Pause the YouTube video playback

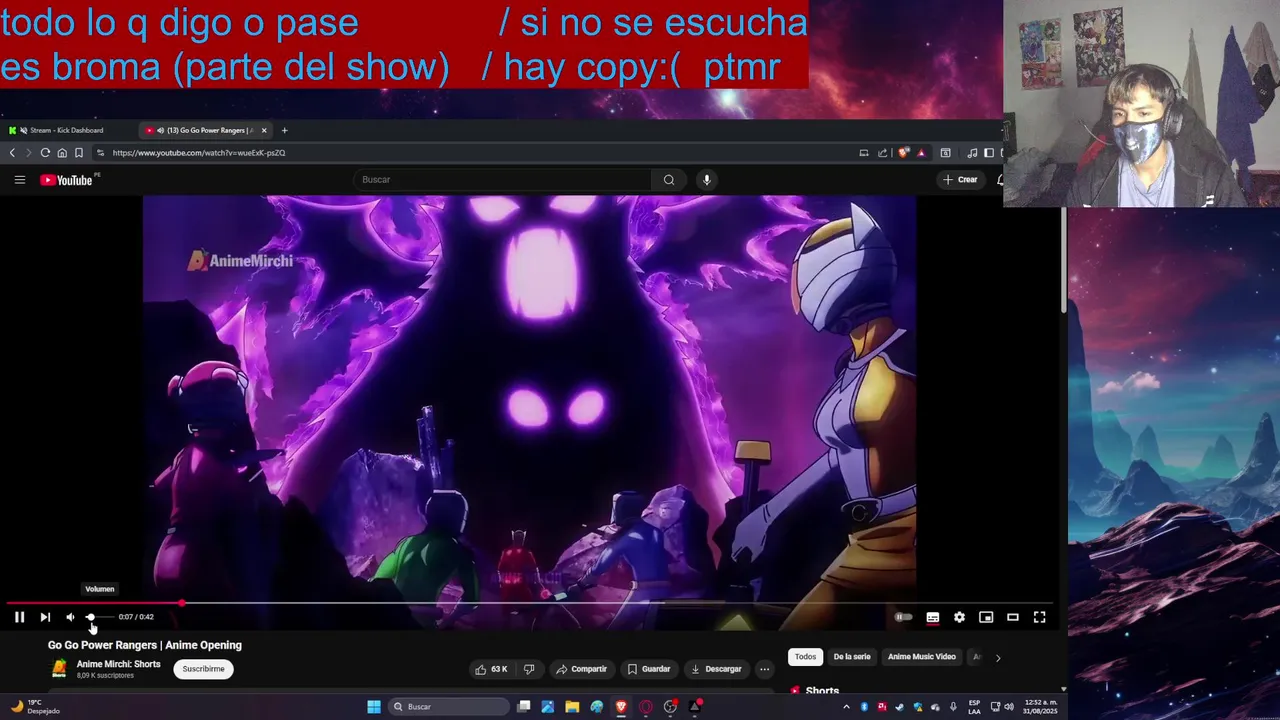point(19,617)
